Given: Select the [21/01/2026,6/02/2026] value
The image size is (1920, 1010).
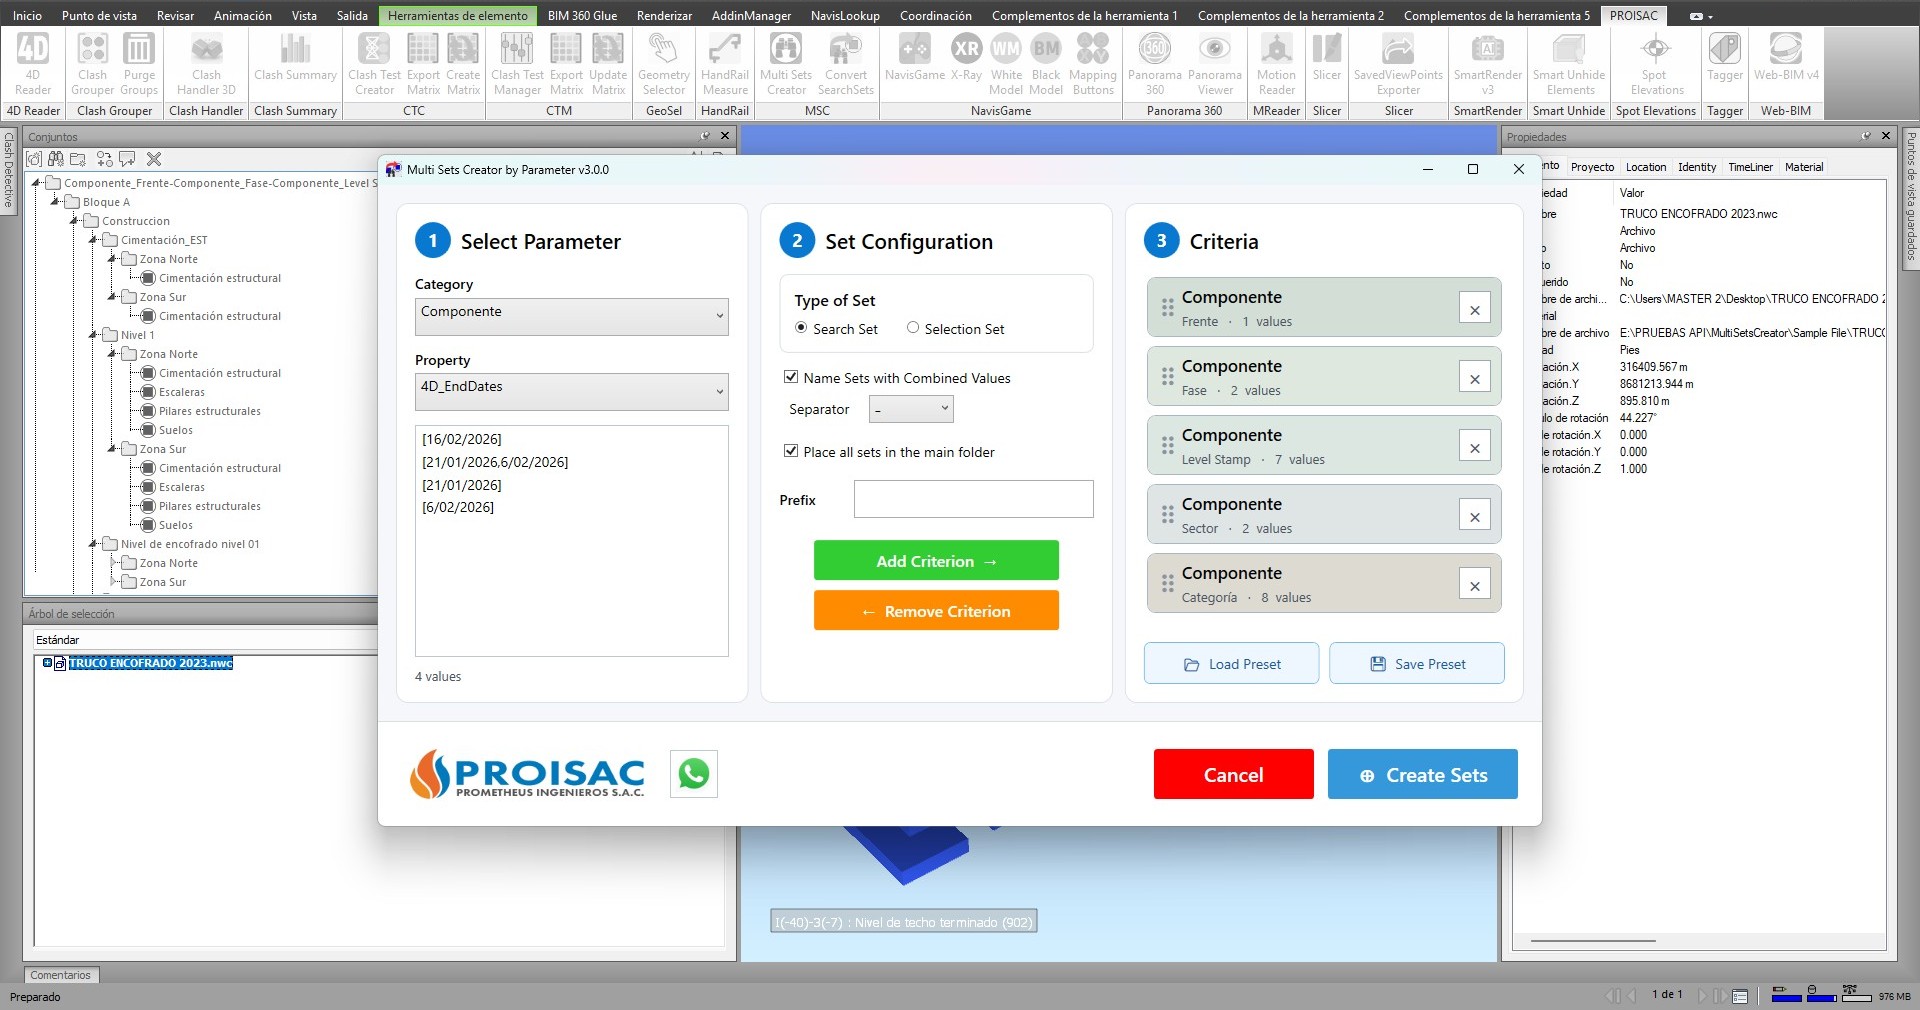Looking at the screenshot, I should 495,462.
